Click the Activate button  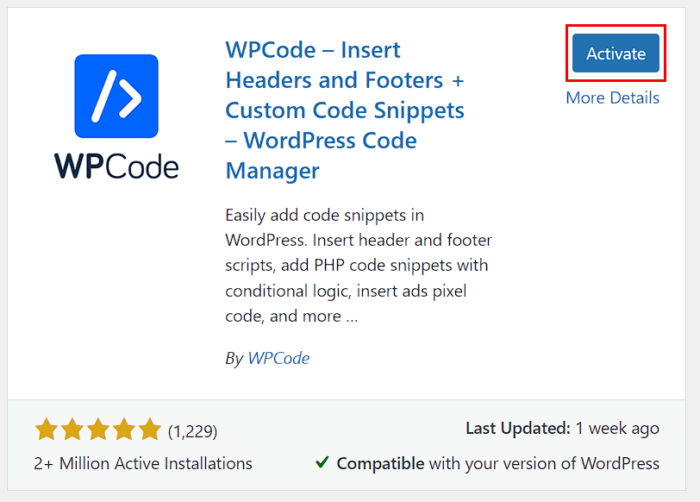(x=616, y=53)
